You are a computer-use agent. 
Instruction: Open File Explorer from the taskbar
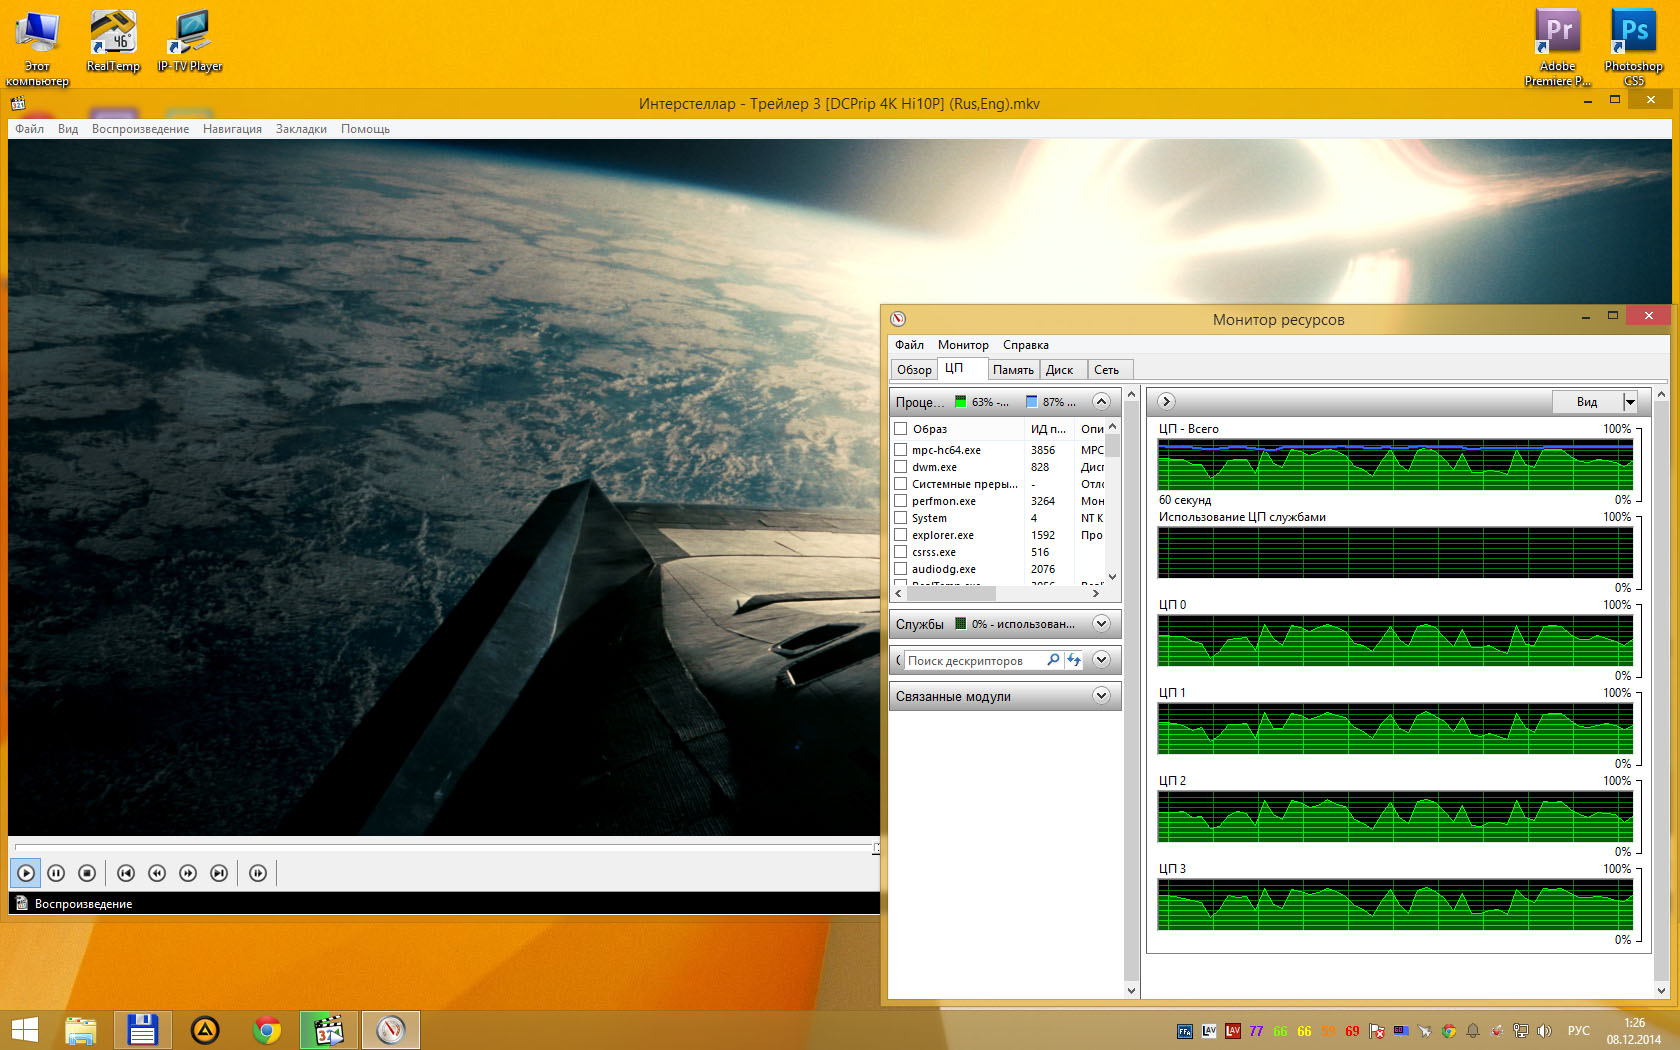81,1030
